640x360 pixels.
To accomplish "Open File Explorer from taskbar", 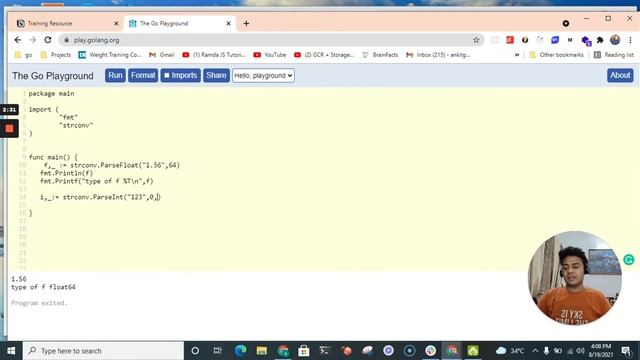I will tap(262, 351).
